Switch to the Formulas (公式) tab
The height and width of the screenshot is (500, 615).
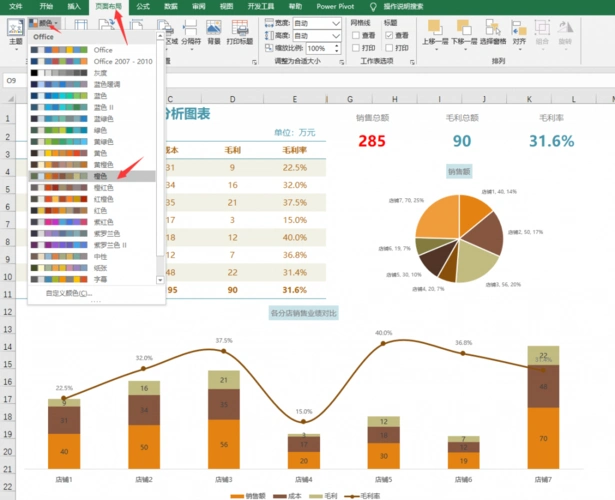143,6
